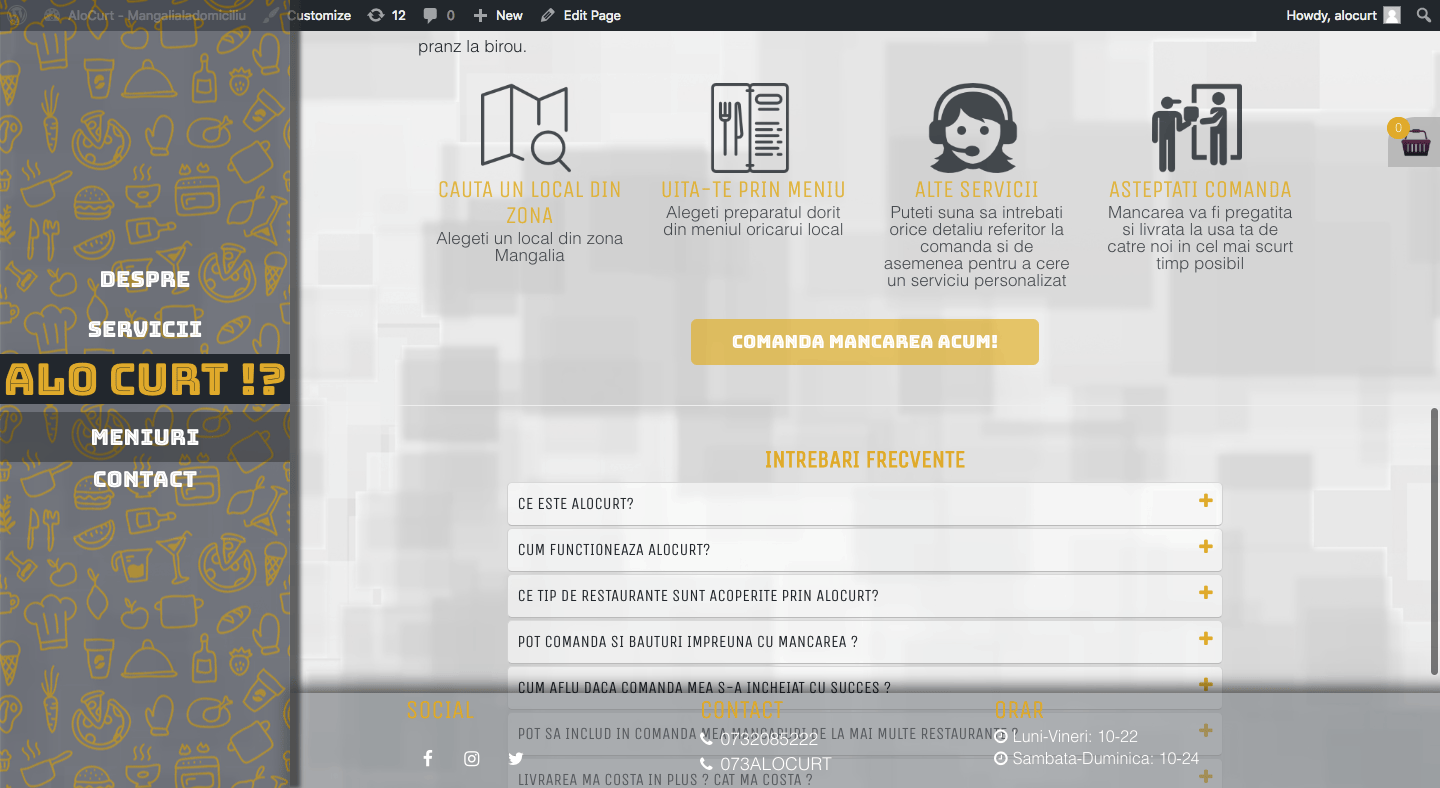Click the 'Comanda mancarea acum!' button
The height and width of the screenshot is (788, 1440).
coord(865,342)
